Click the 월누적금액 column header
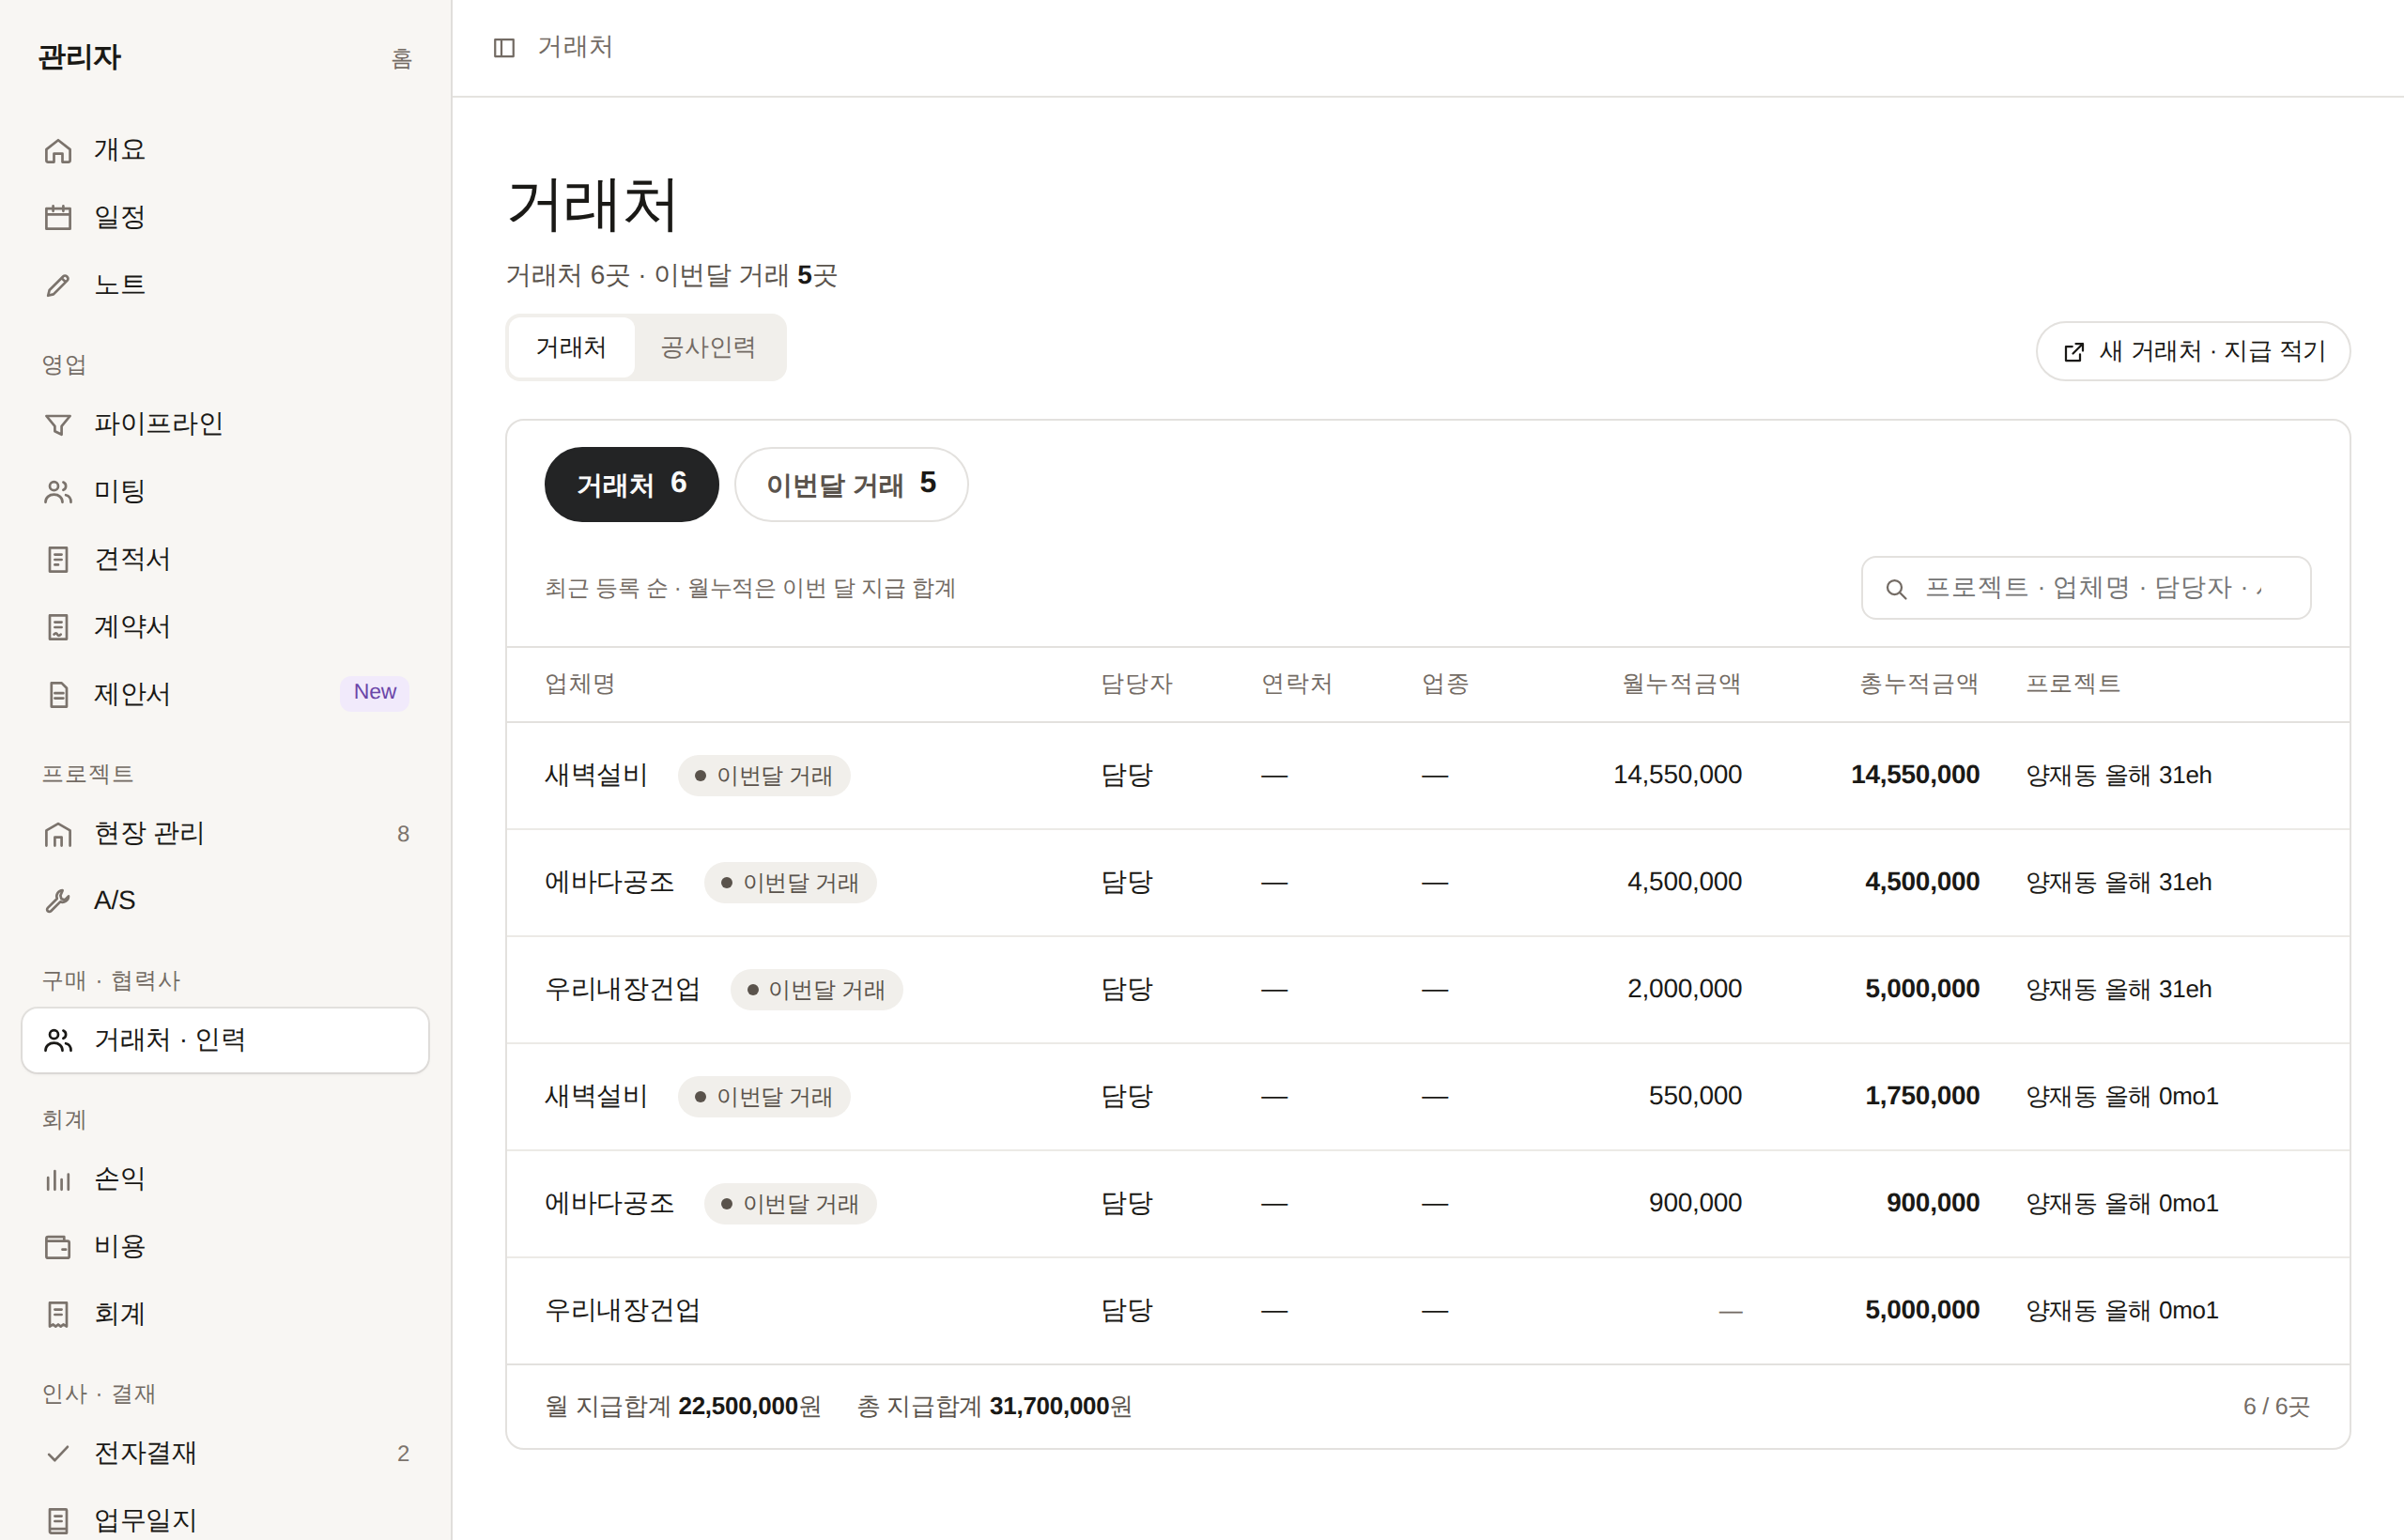 1681,684
